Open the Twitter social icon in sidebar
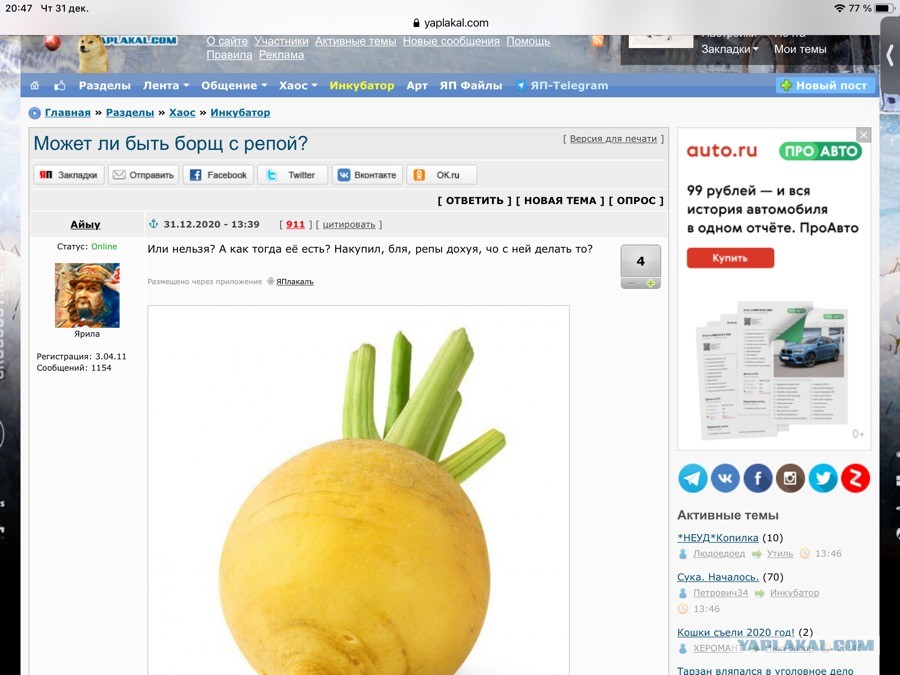Viewport: 900px width, 675px height. (x=823, y=478)
